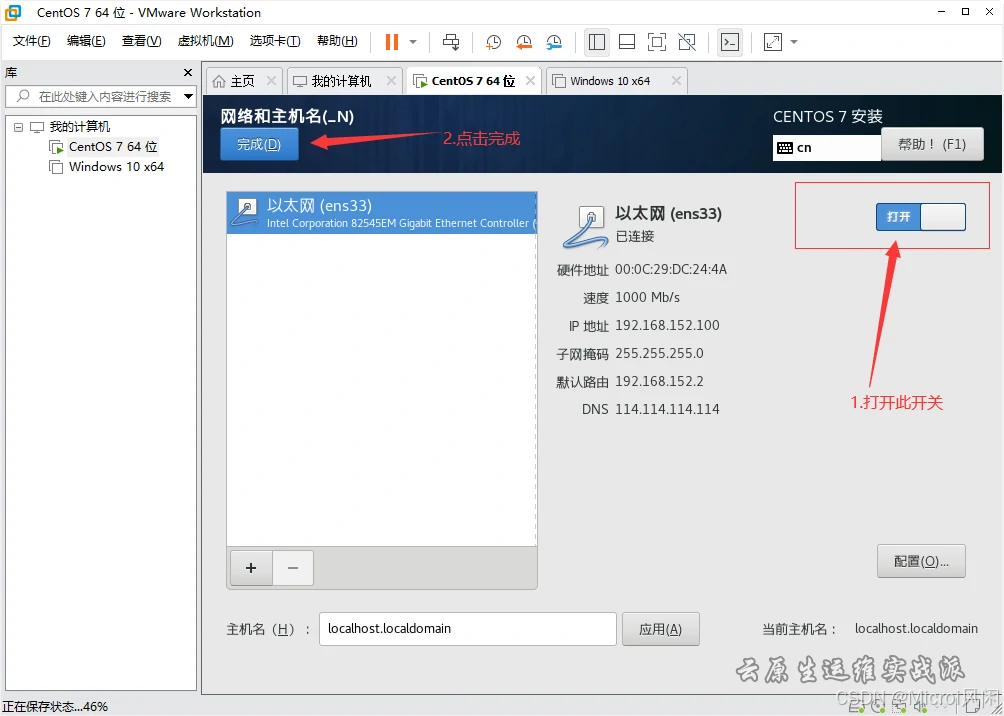Switch to Unity mode icon

(x=687, y=42)
